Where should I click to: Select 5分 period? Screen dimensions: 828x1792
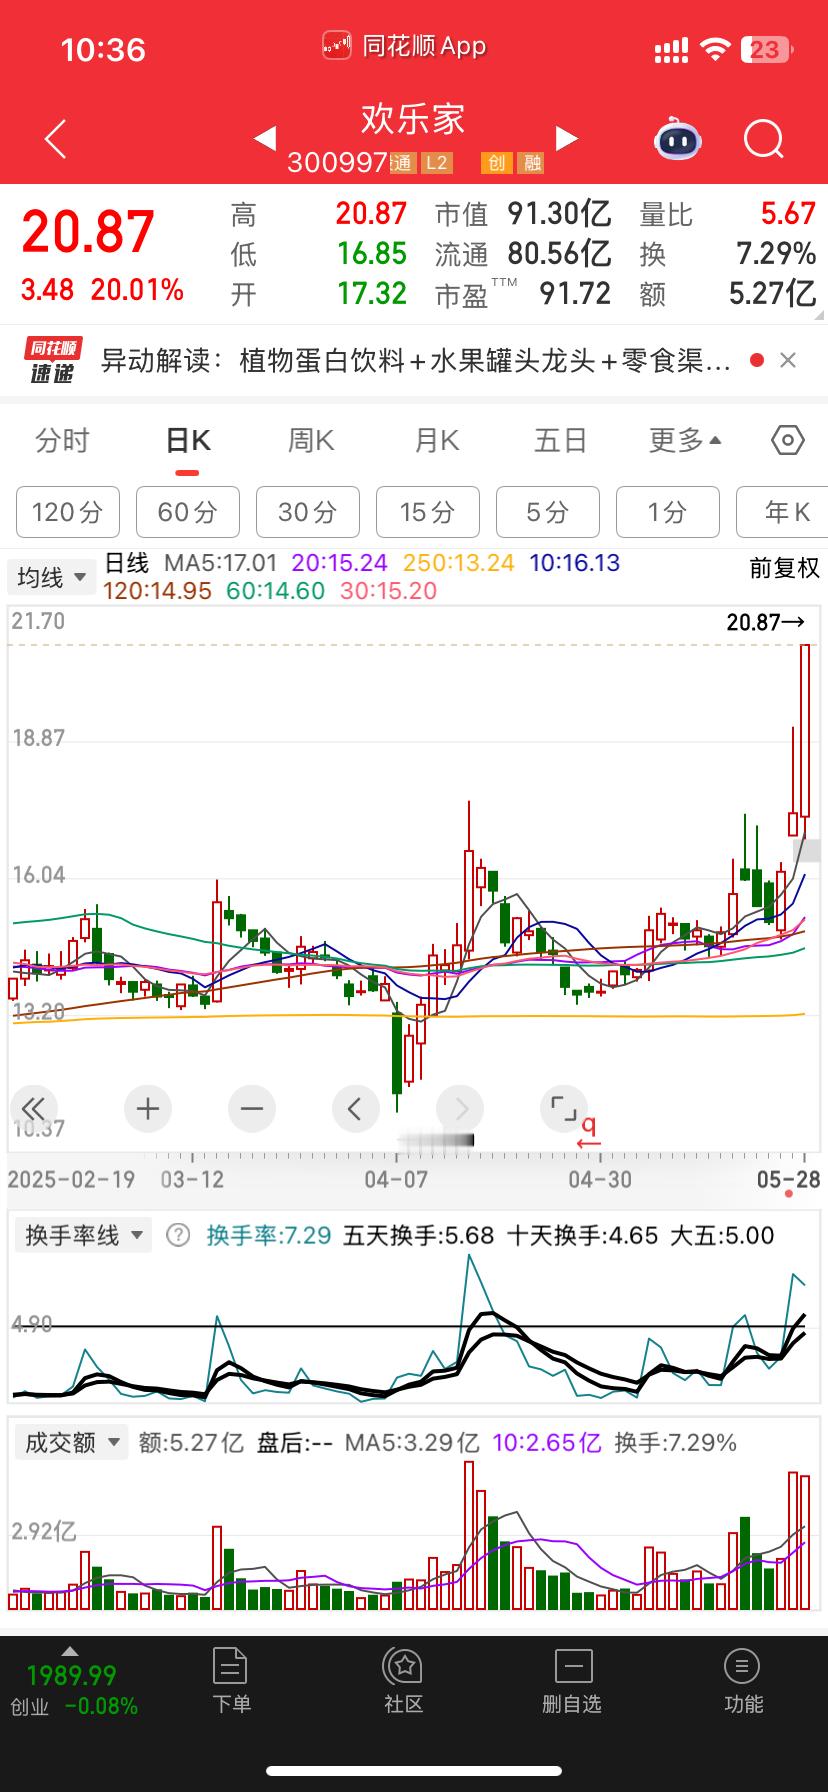click(x=548, y=512)
